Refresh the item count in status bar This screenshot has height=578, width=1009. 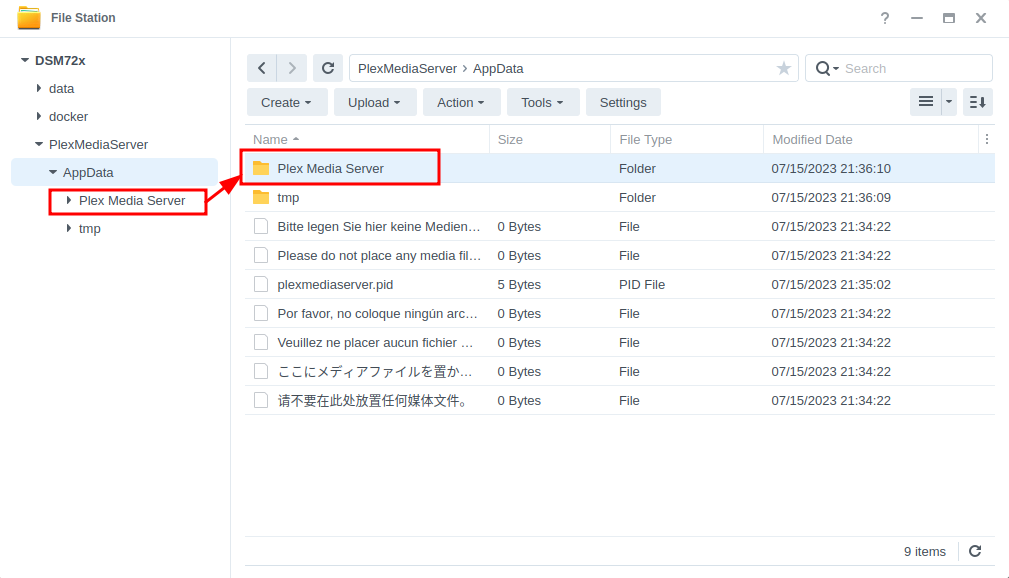pyautogui.click(x=976, y=551)
